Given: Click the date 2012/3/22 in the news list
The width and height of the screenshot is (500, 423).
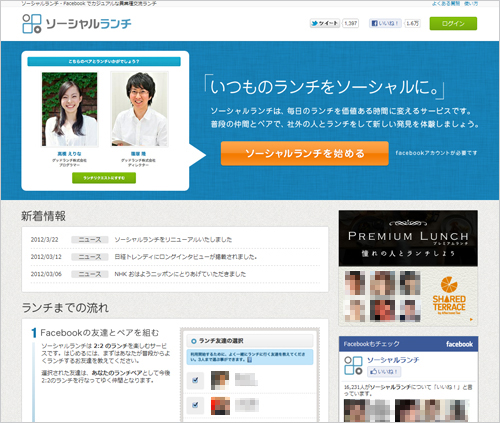Looking at the screenshot, I should pos(44,240).
